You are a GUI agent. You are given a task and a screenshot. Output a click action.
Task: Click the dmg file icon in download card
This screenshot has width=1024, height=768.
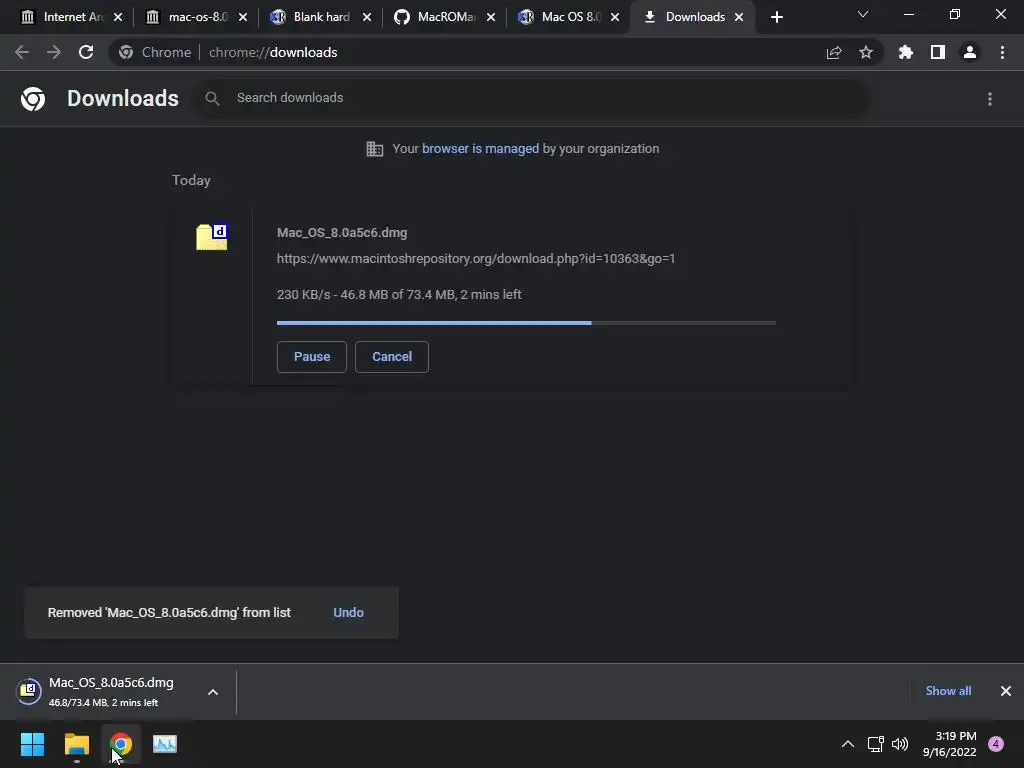point(212,236)
